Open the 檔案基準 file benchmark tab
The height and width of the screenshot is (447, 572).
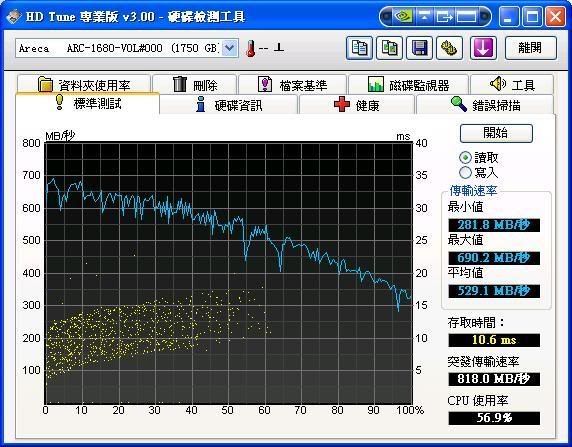pyautogui.click(x=293, y=85)
